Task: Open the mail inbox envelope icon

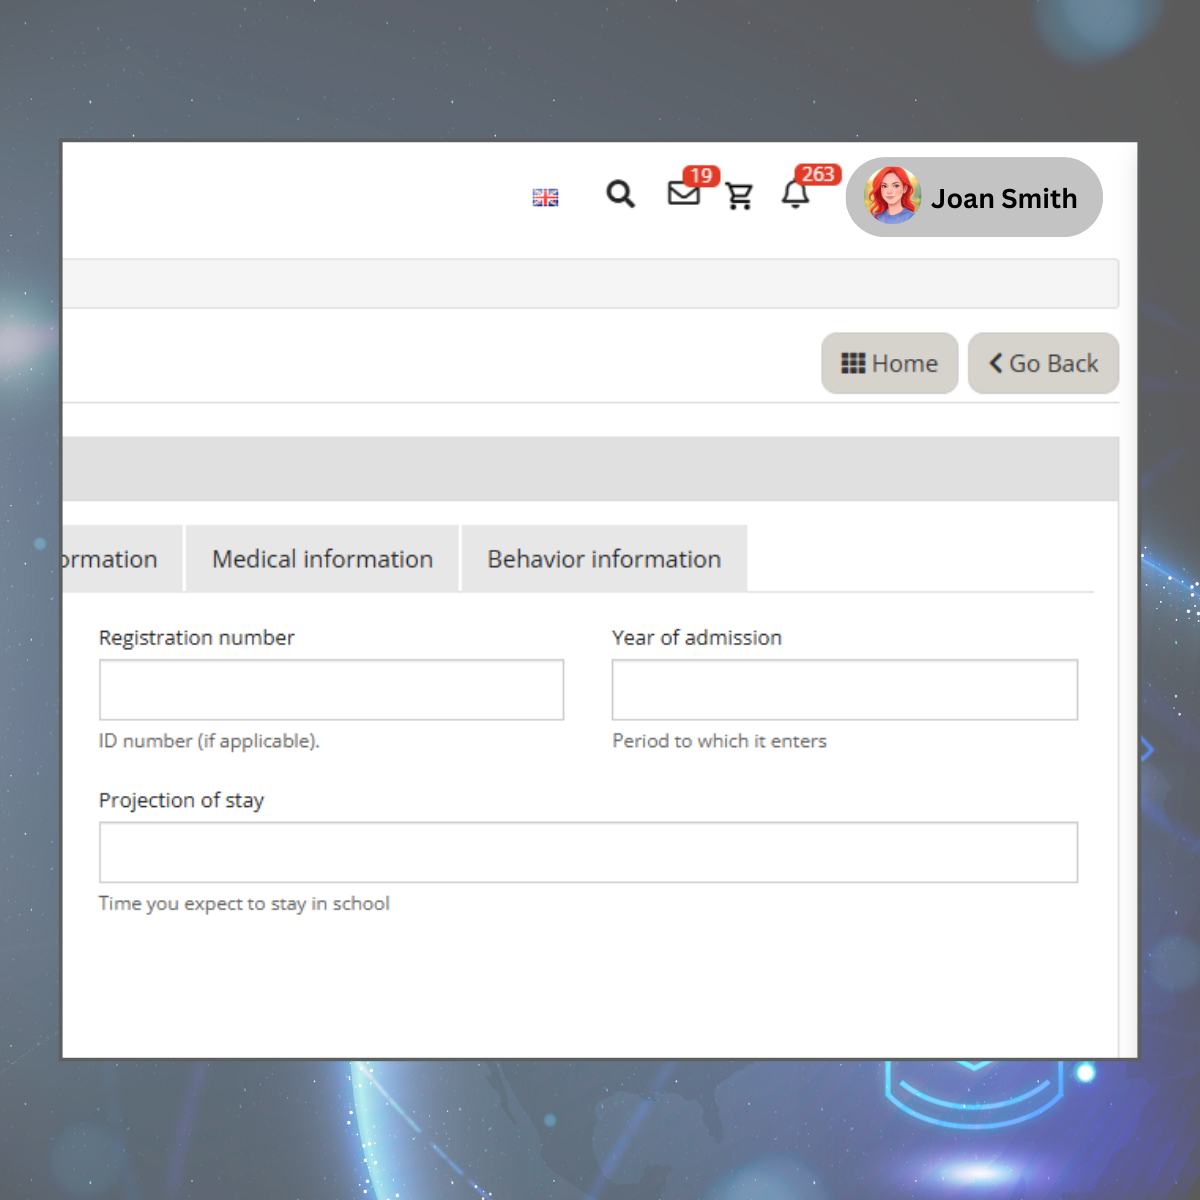Action: 683,193
